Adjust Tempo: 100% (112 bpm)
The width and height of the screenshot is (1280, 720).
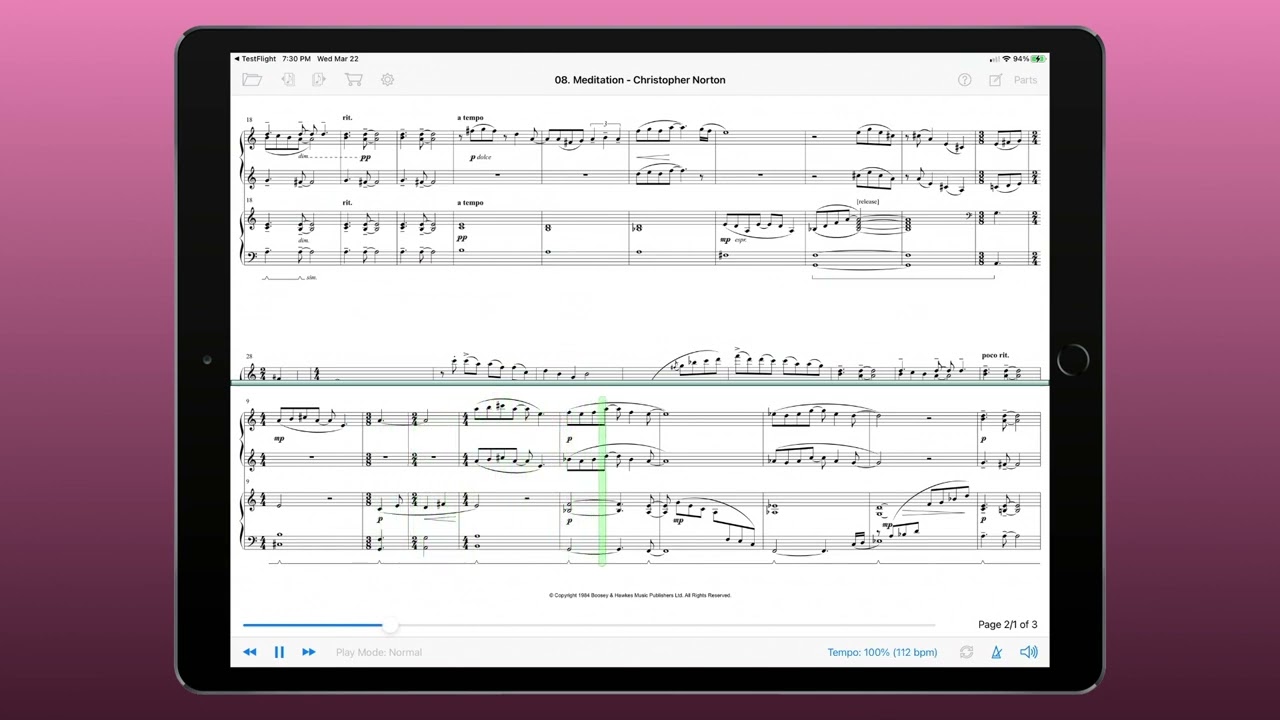click(882, 652)
